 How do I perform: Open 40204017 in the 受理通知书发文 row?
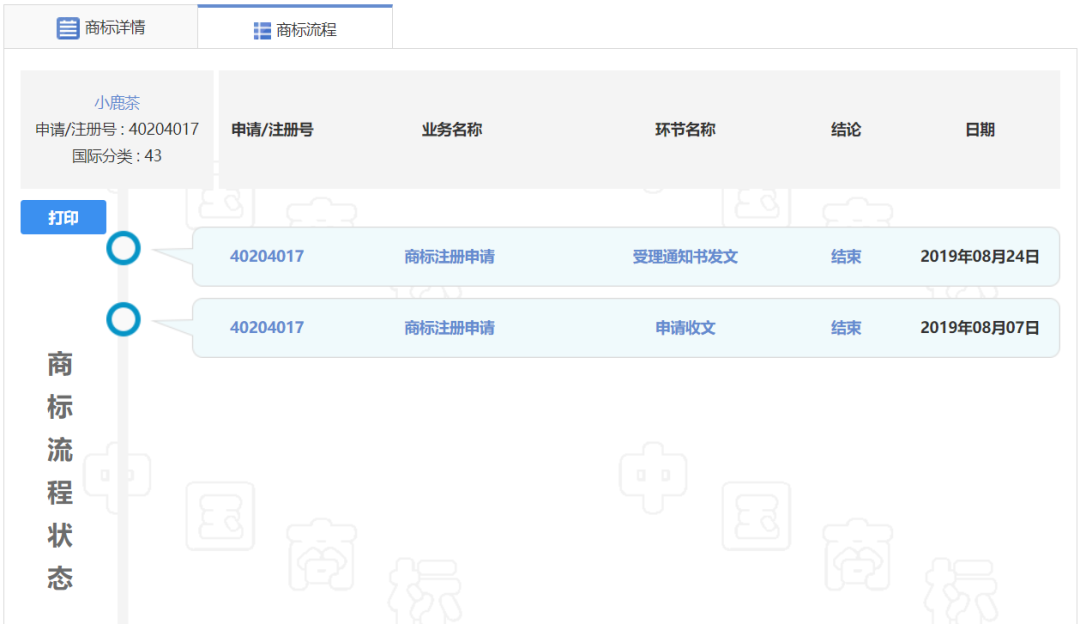pos(267,257)
